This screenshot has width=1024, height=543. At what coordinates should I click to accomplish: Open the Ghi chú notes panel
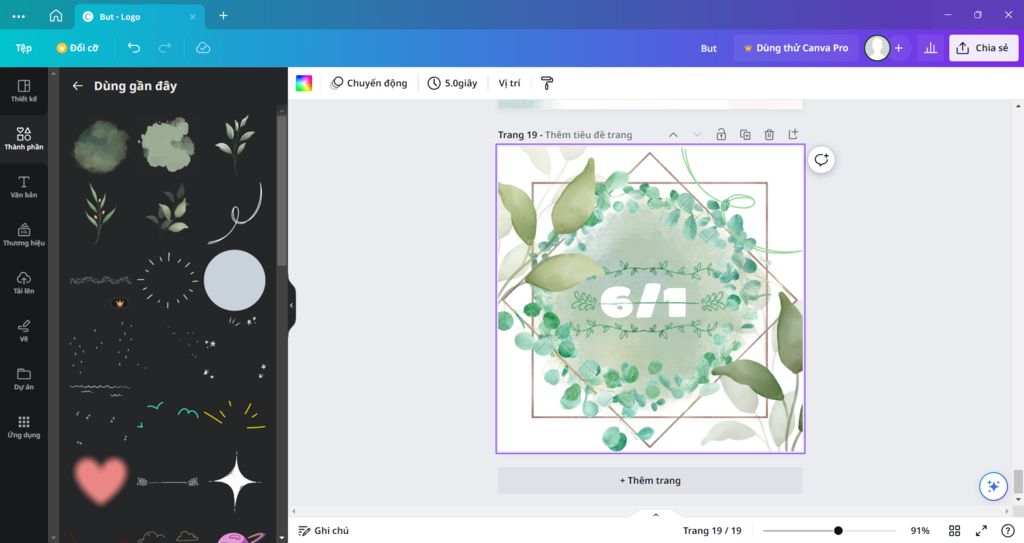coord(323,531)
